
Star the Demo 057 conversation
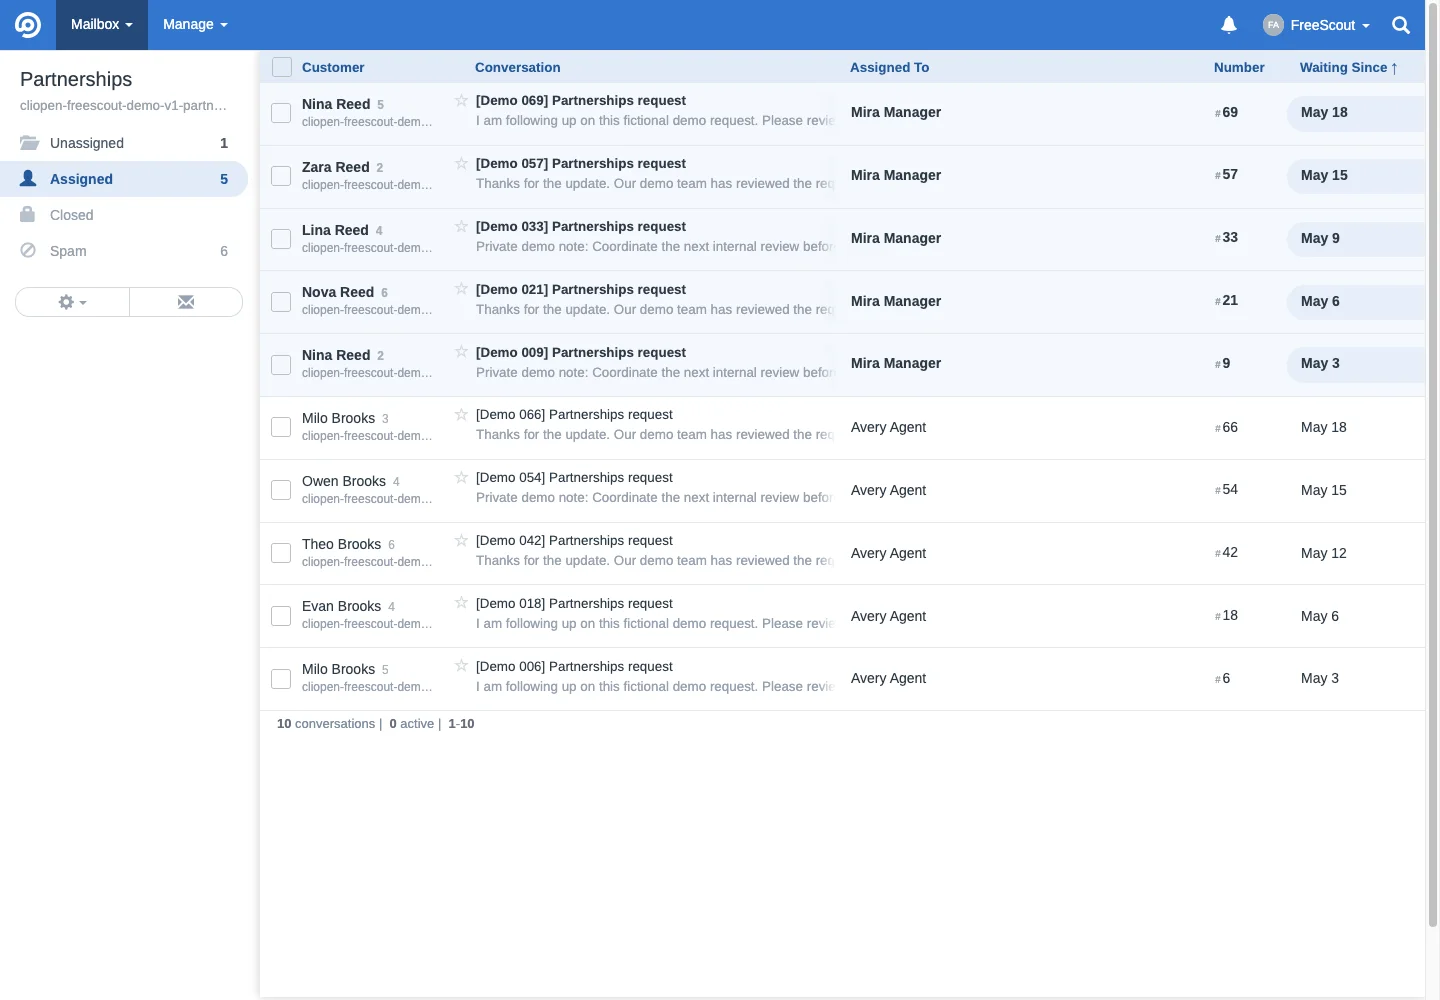pos(461,163)
